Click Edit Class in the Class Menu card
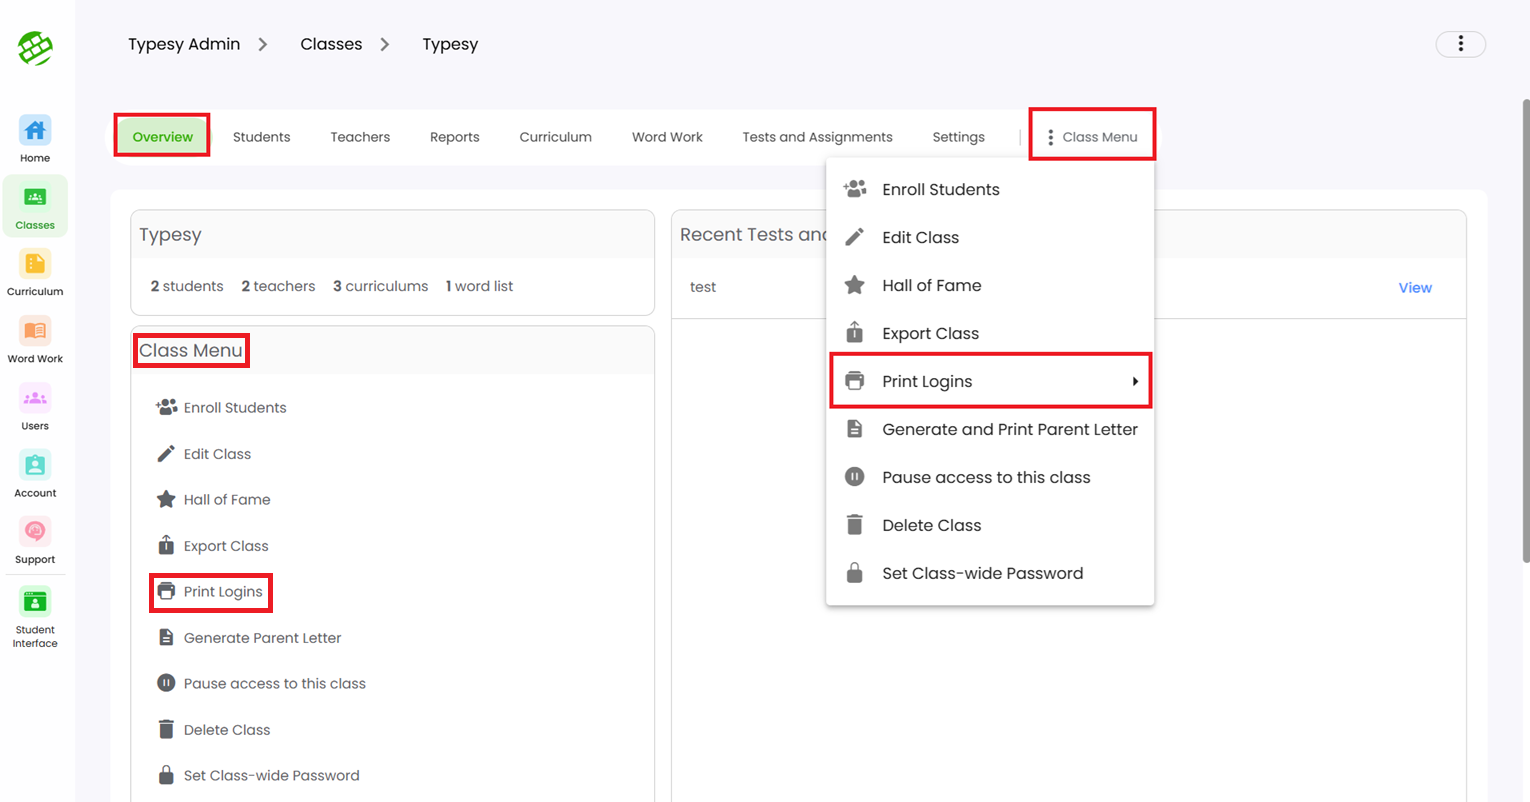This screenshot has width=1530, height=802. (x=204, y=454)
